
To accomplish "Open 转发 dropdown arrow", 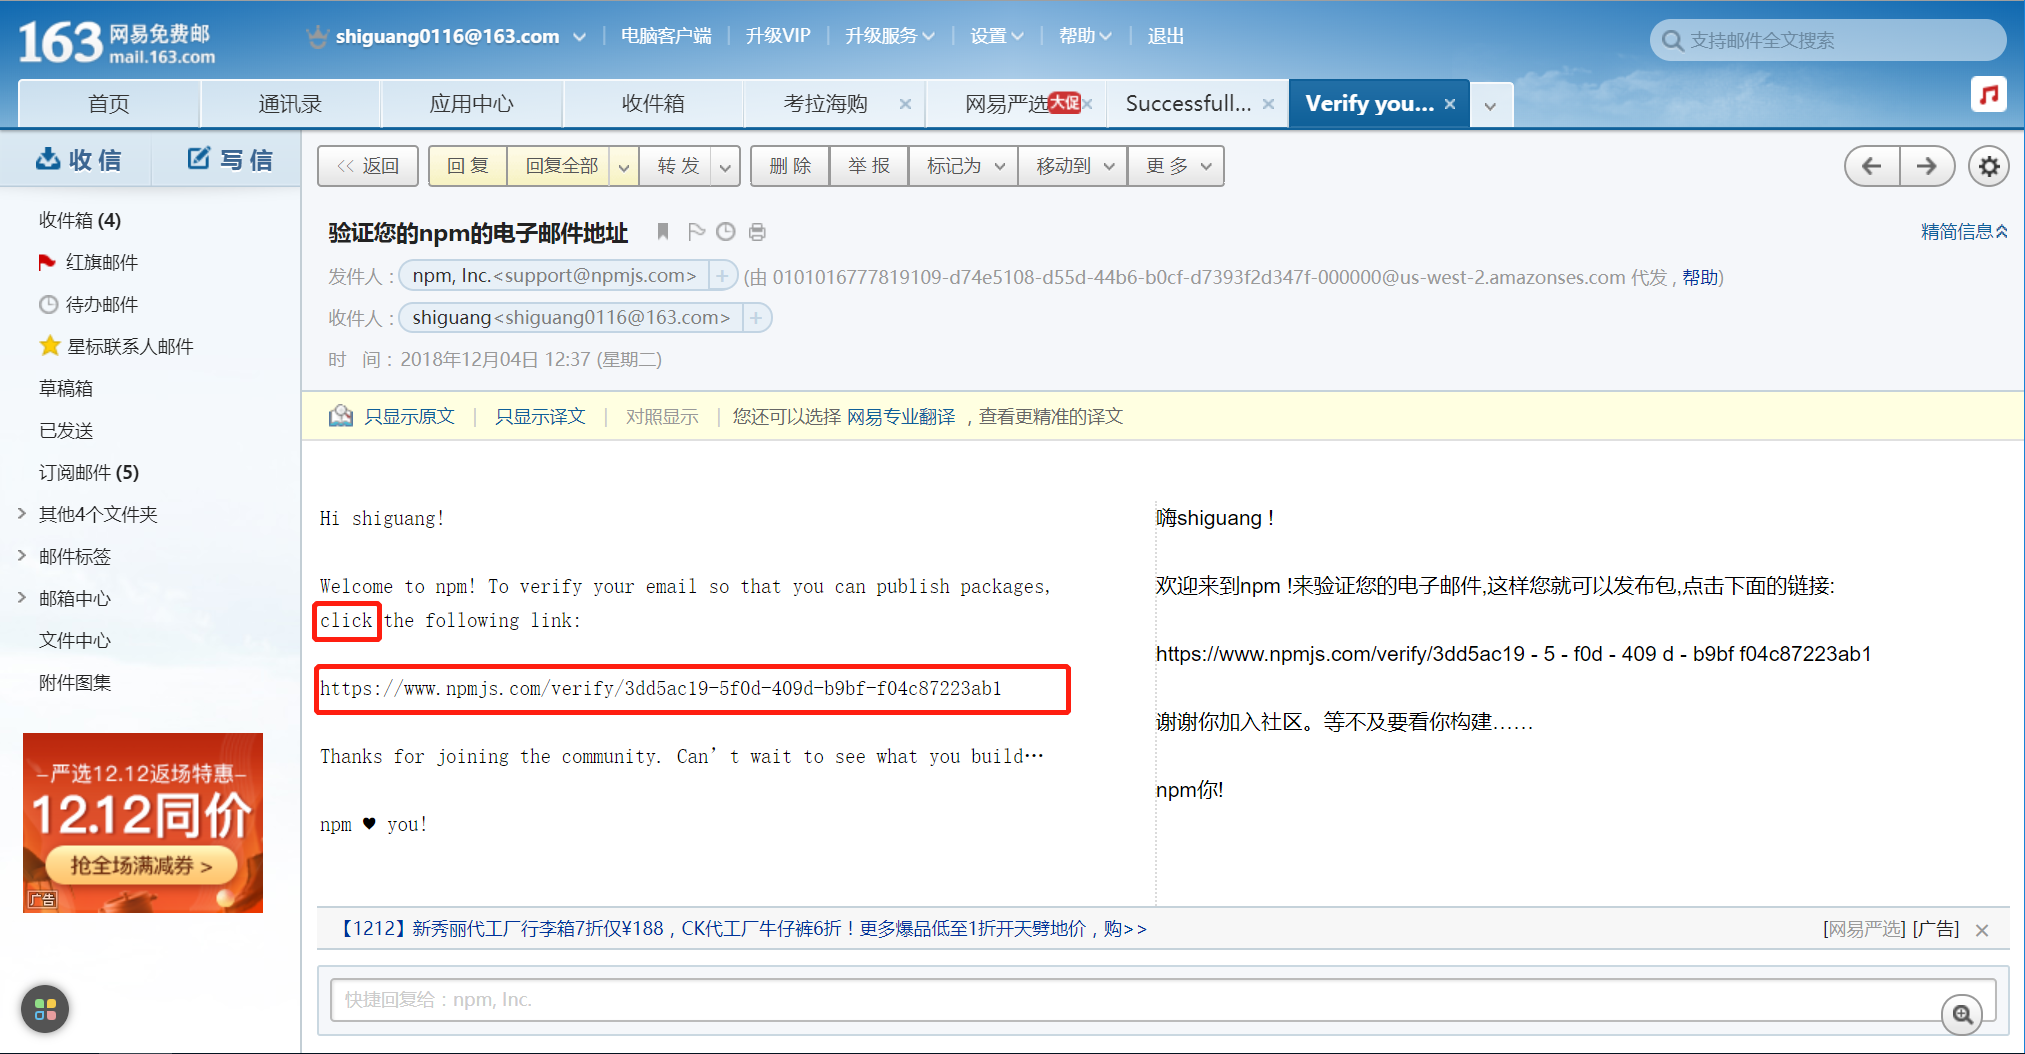I will coord(725,167).
